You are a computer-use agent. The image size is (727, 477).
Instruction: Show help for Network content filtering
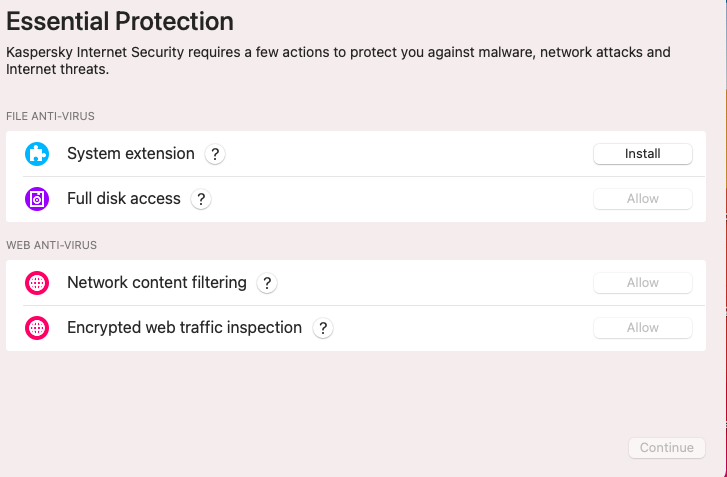tap(266, 283)
